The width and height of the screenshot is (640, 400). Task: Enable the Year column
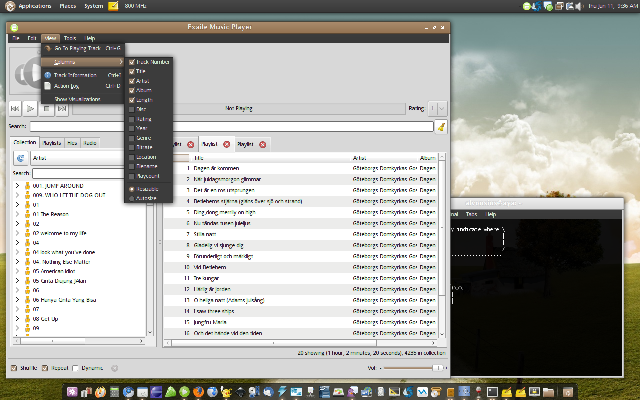(x=131, y=128)
